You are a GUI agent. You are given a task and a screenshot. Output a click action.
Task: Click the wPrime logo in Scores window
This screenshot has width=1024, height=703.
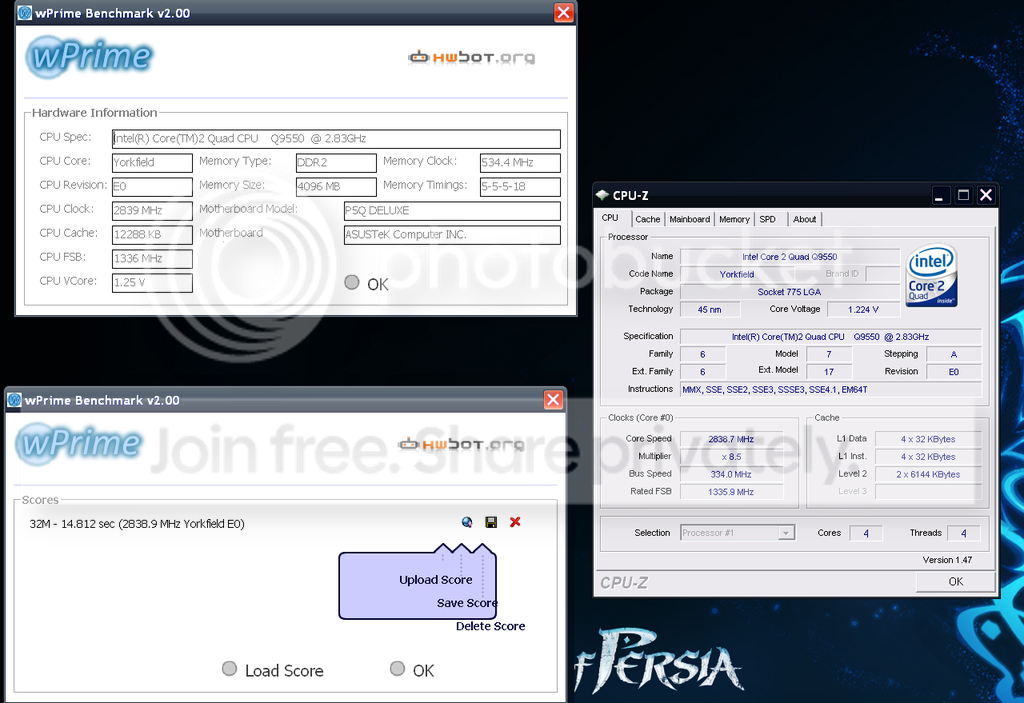(79, 444)
